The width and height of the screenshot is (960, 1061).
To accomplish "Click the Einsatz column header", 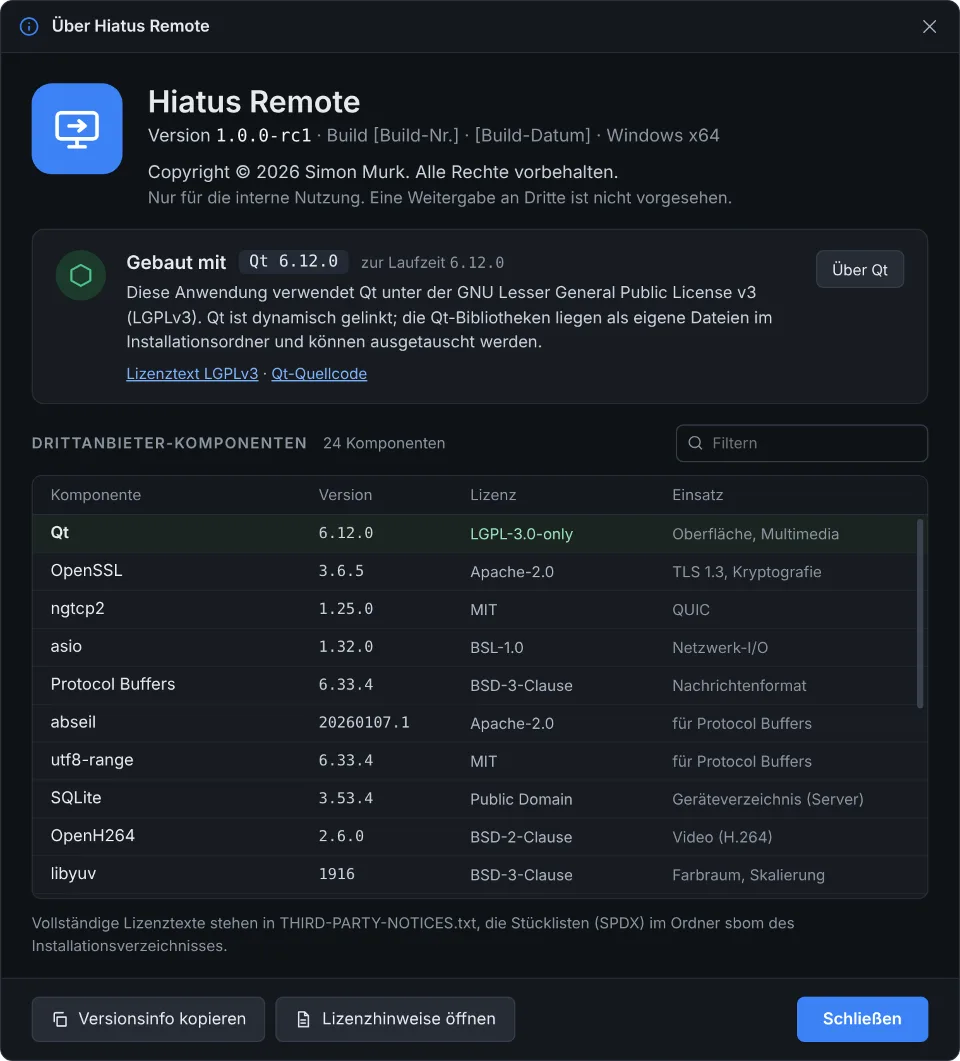I will point(698,495).
